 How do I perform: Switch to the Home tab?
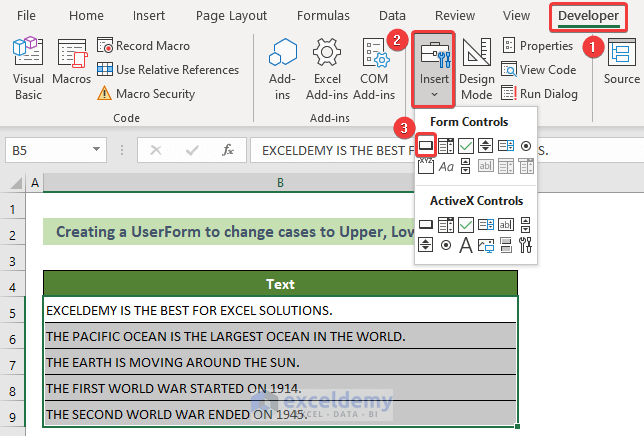click(x=86, y=16)
